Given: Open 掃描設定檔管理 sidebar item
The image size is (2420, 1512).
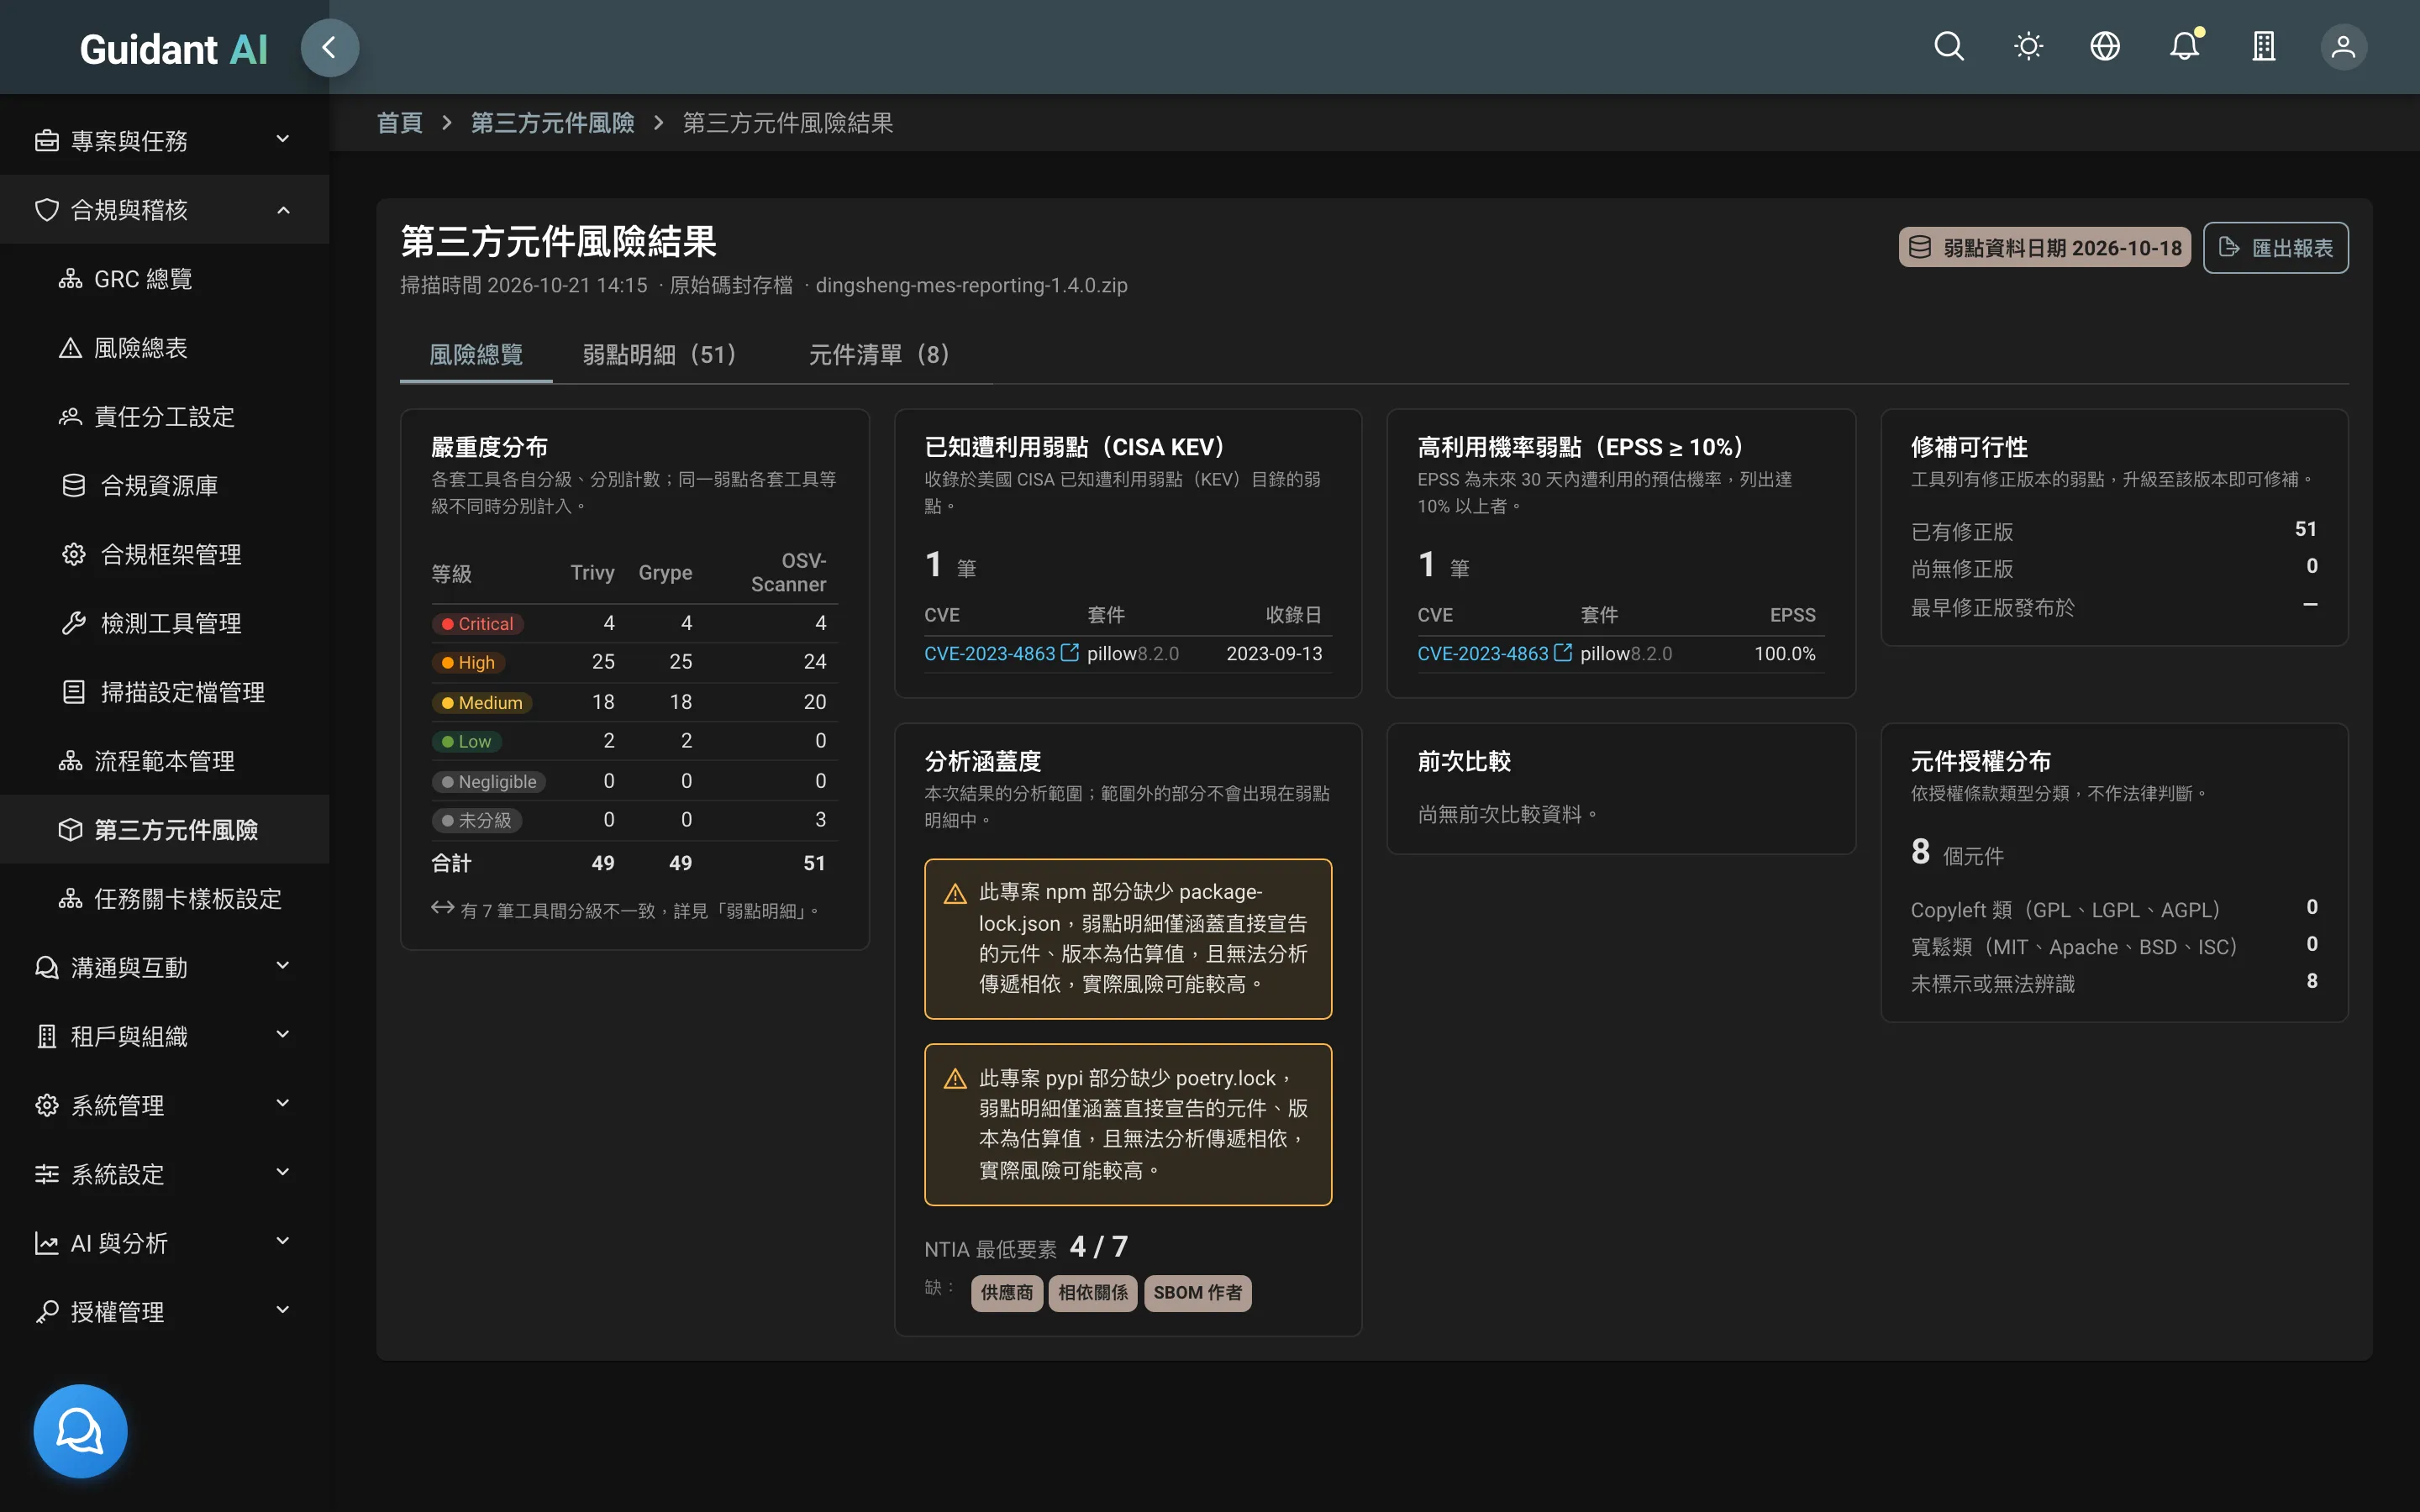Looking at the screenshot, I should pyautogui.click(x=165, y=692).
